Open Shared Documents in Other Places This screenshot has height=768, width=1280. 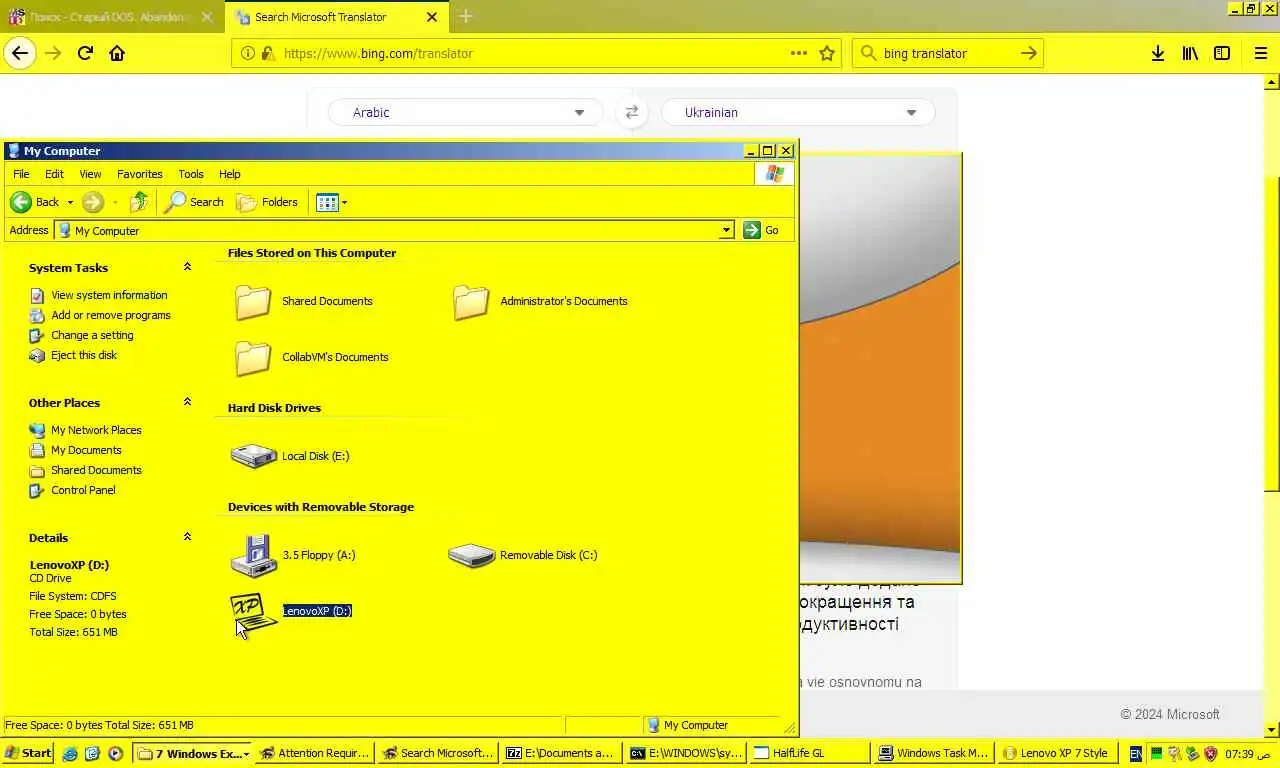tap(96, 470)
